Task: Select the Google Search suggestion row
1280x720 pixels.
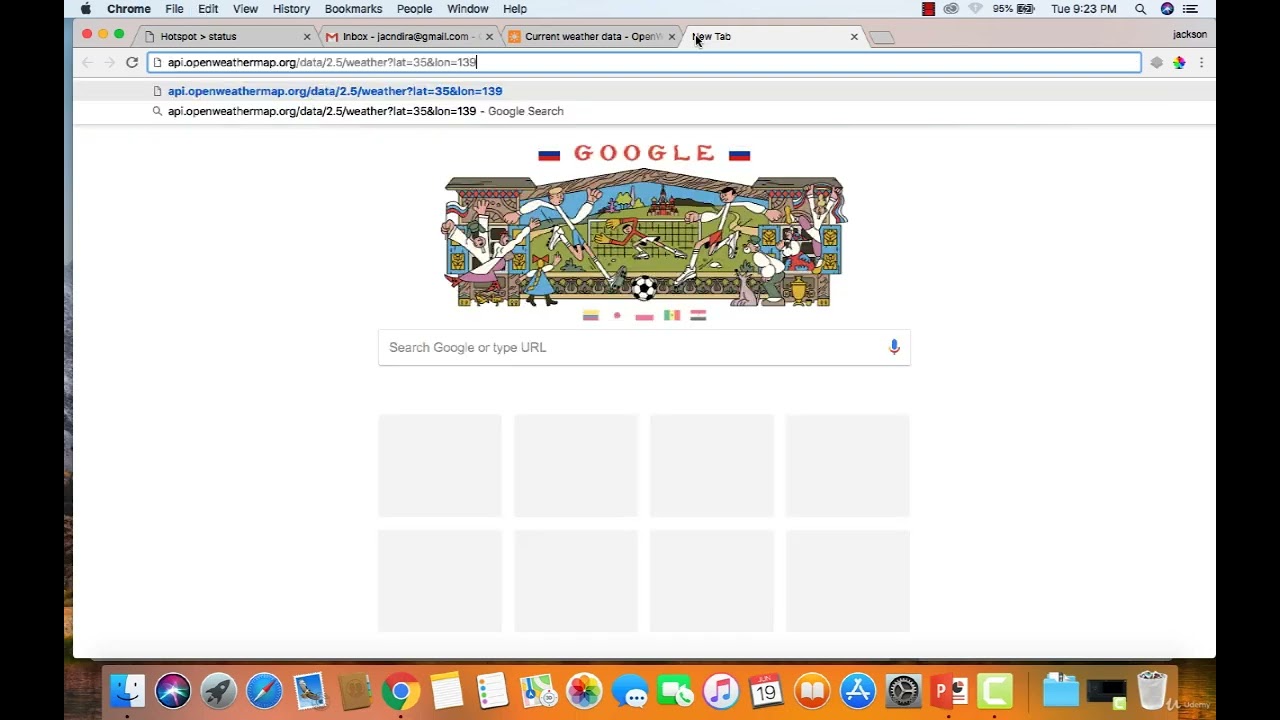Action: click(644, 111)
